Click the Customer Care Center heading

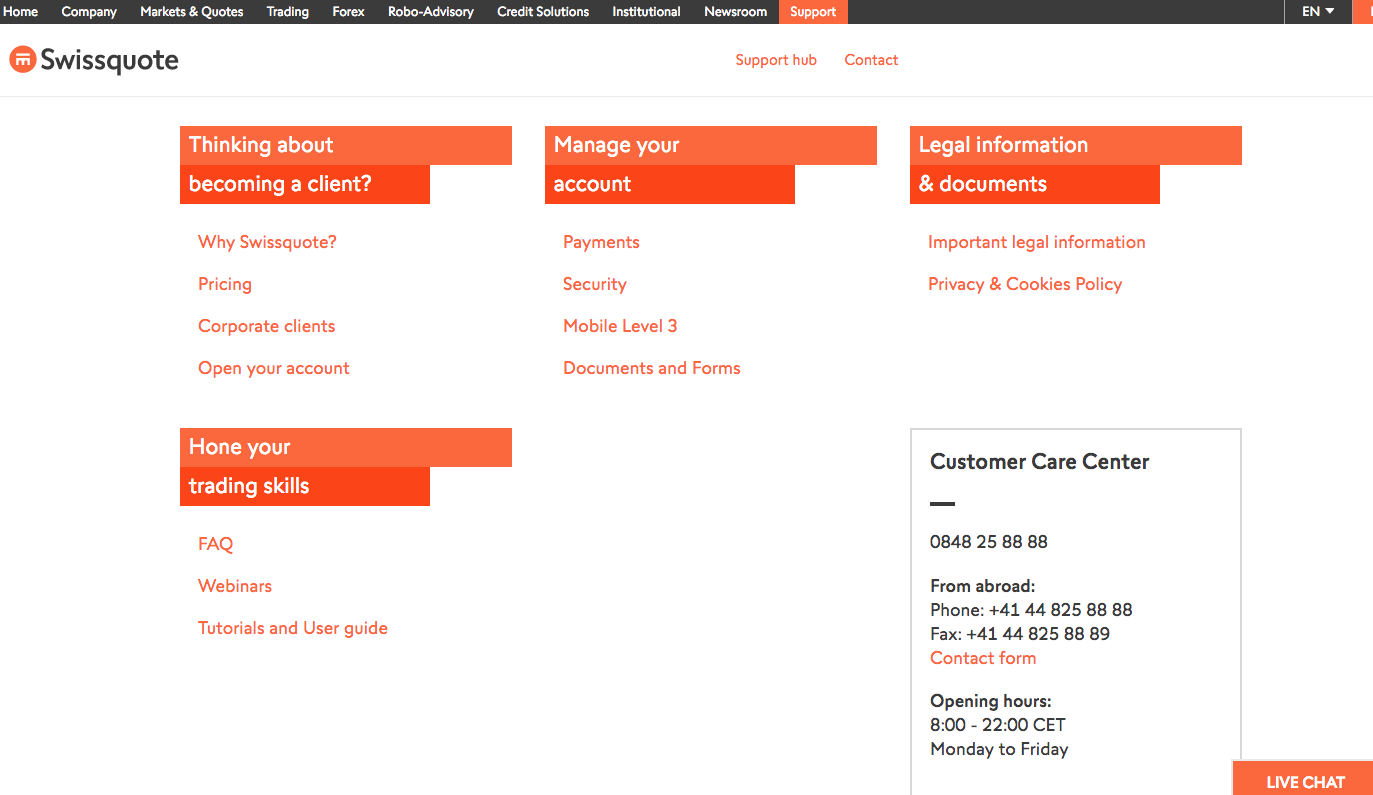(1040, 462)
